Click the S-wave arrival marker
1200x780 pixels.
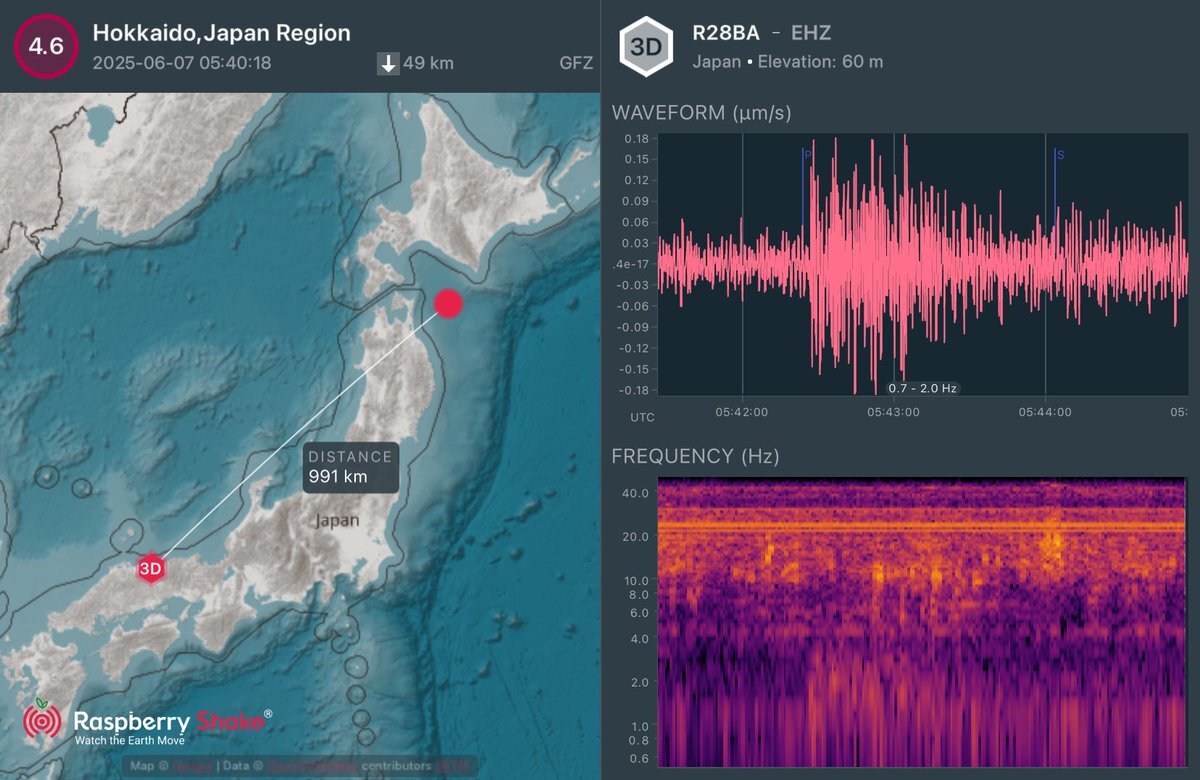coord(1059,154)
